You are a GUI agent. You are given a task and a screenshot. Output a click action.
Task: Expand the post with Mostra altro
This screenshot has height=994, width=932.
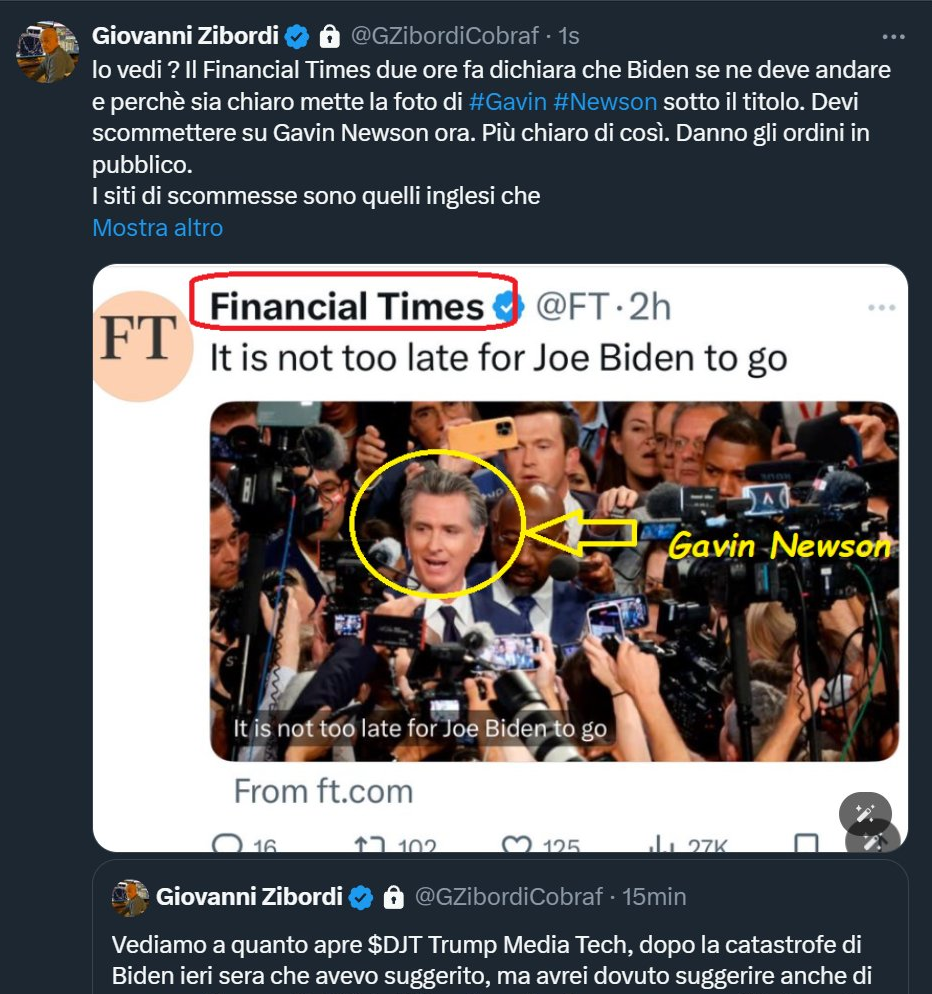(x=158, y=228)
